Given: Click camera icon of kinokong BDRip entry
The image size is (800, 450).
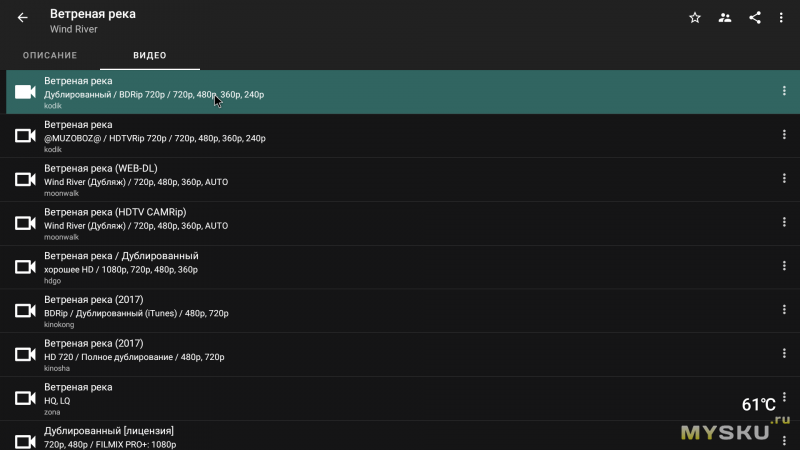Looking at the screenshot, I should point(25,311).
